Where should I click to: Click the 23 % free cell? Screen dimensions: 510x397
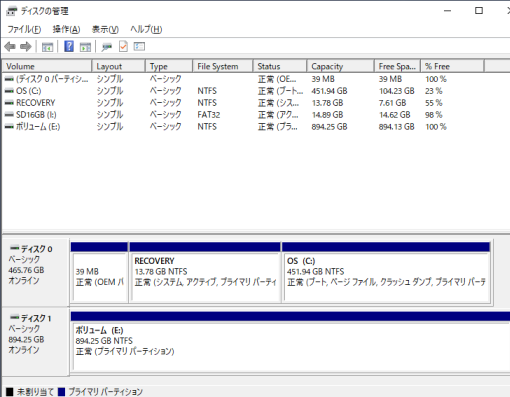(x=434, y=91)
